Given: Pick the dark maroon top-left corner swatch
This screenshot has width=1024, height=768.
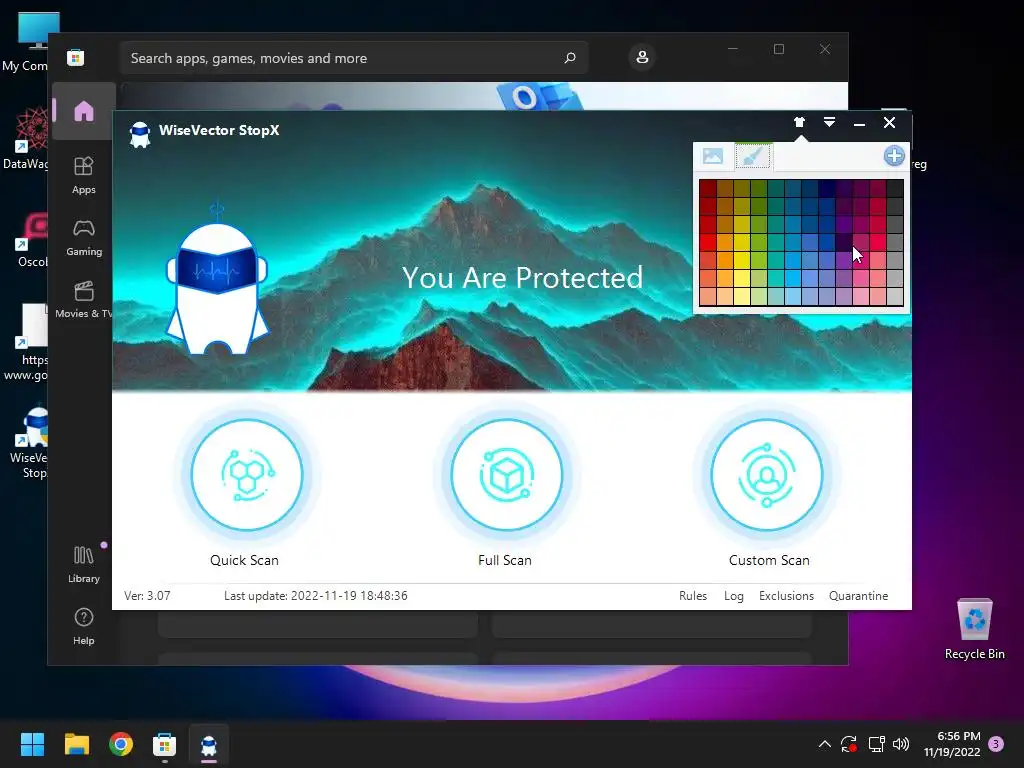Looking at the screenshot, I should (708, 189).
